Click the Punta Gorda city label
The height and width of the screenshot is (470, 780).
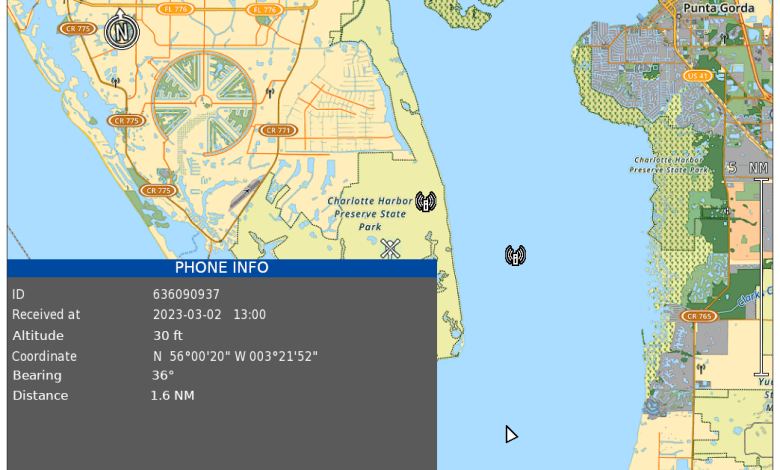click(718, 8)
